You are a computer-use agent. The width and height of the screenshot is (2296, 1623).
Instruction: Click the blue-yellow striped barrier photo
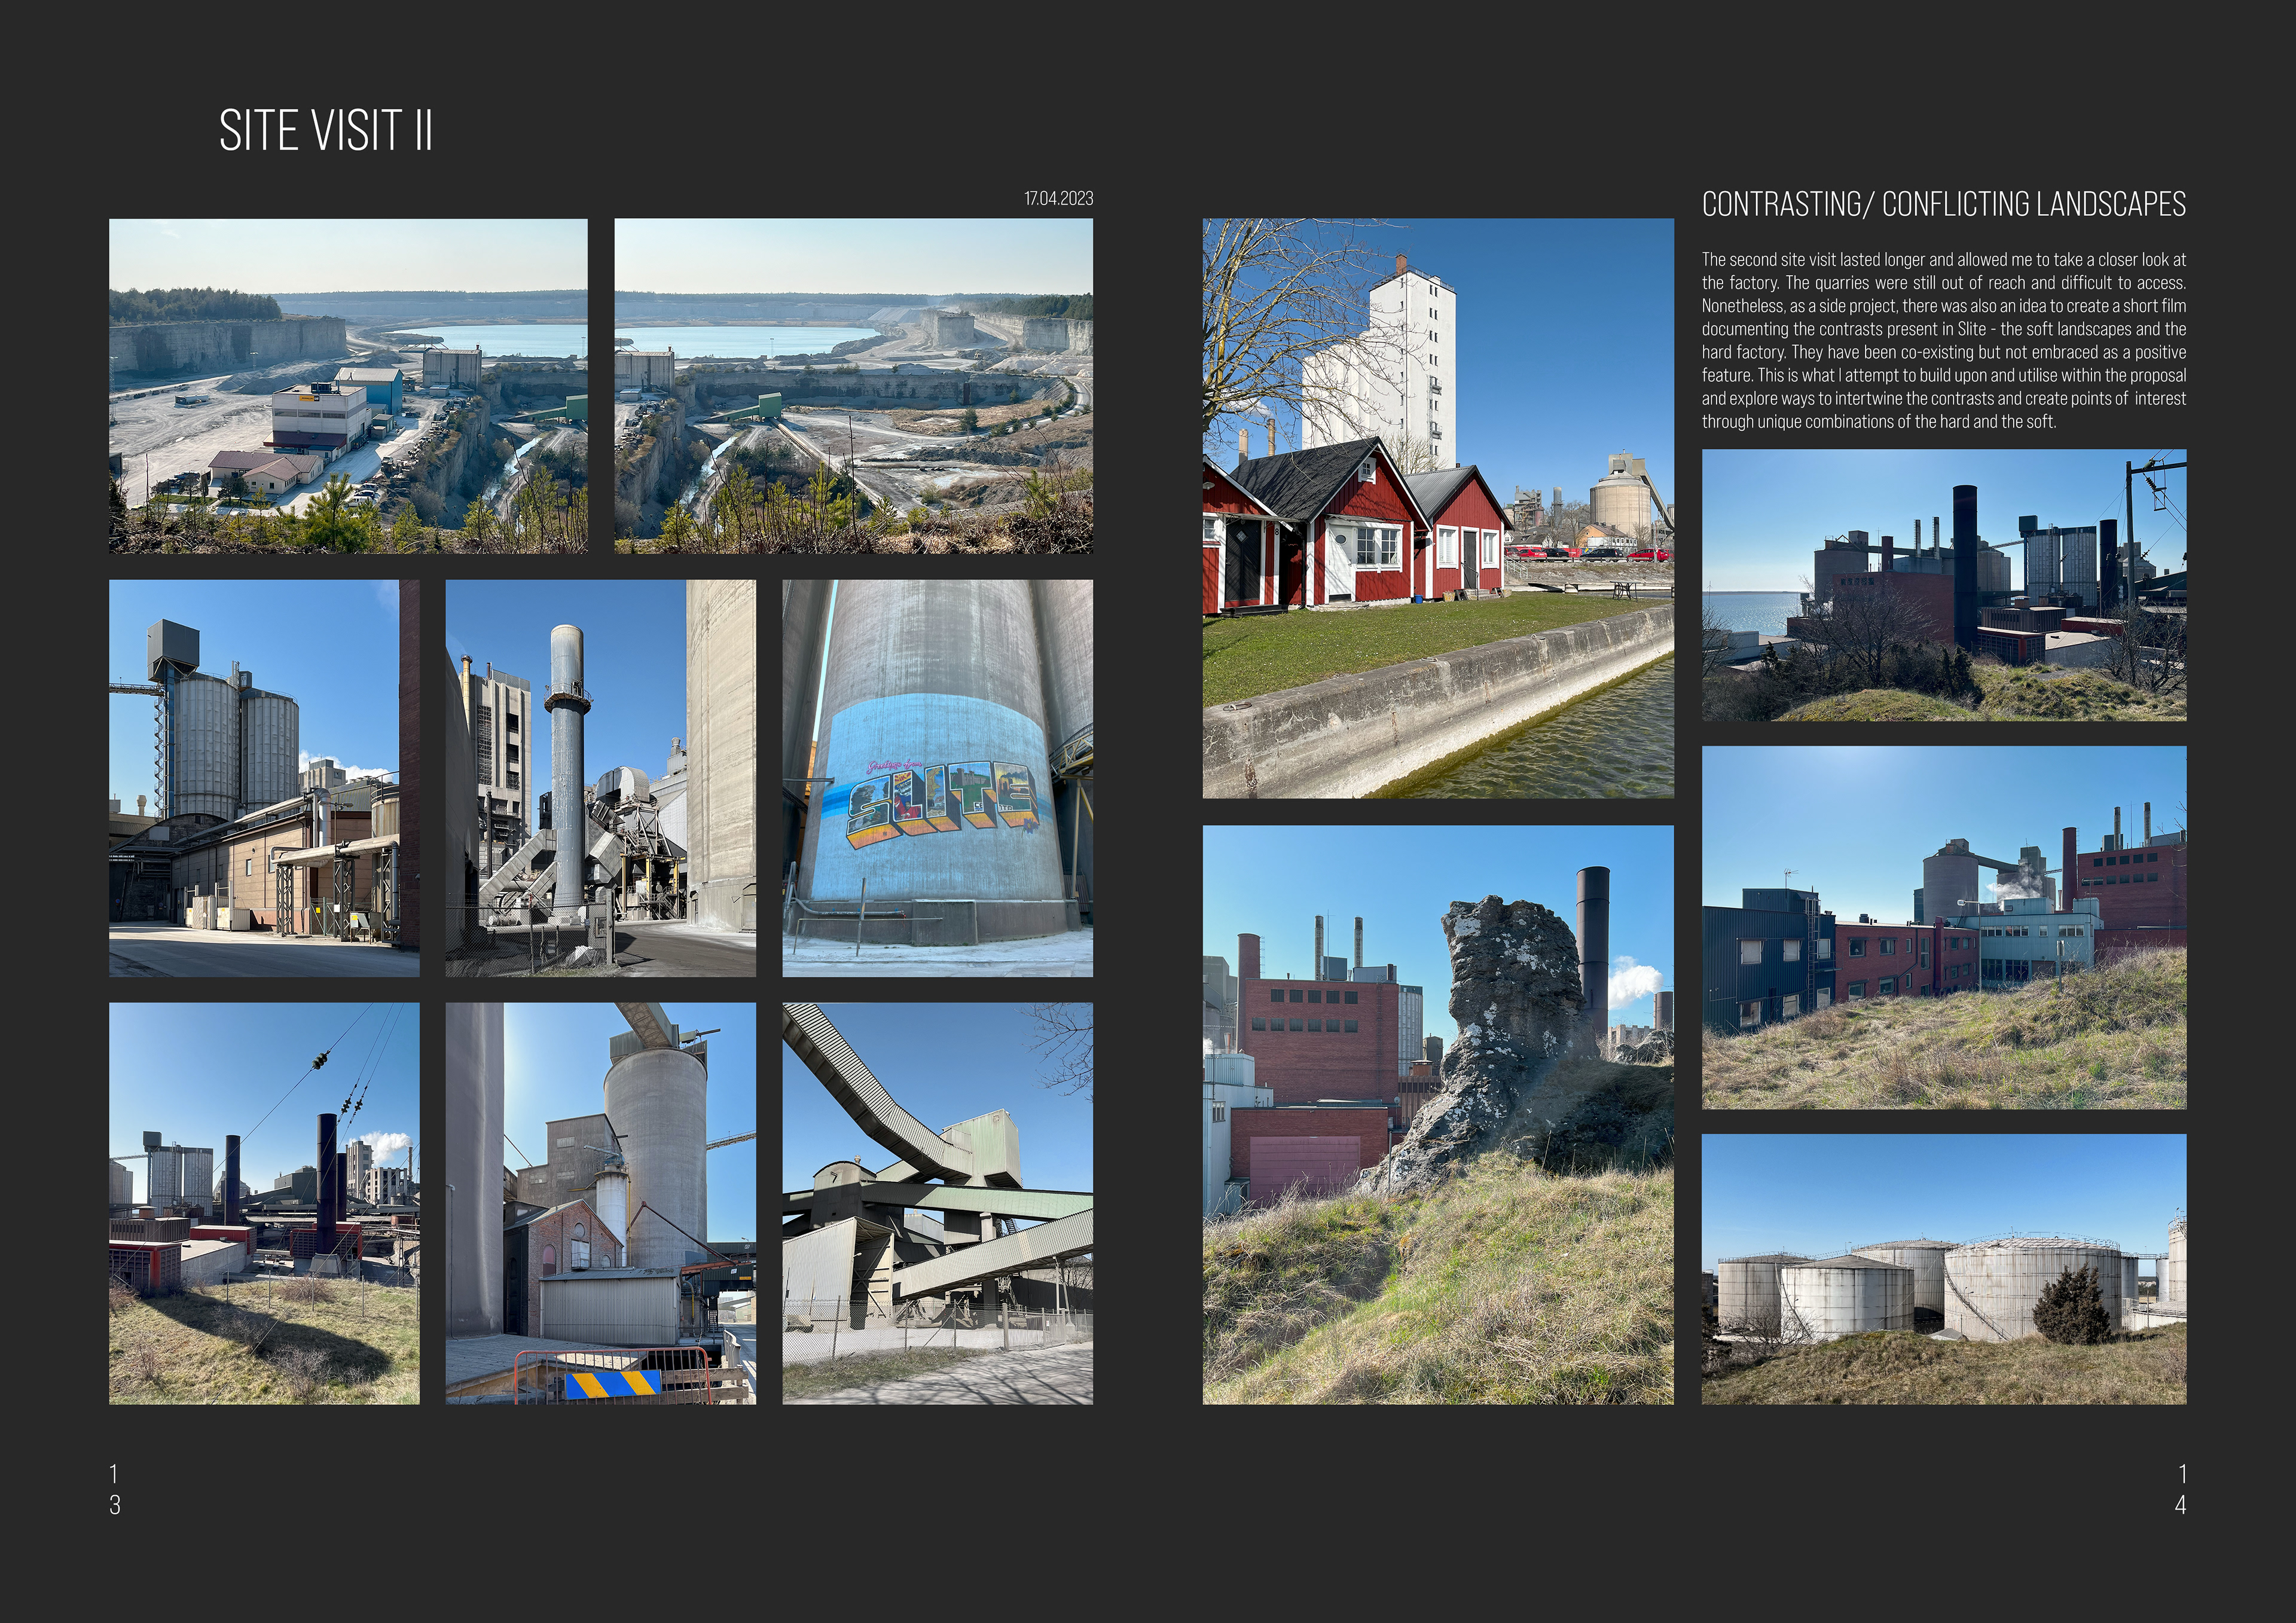click(600, 1203)
